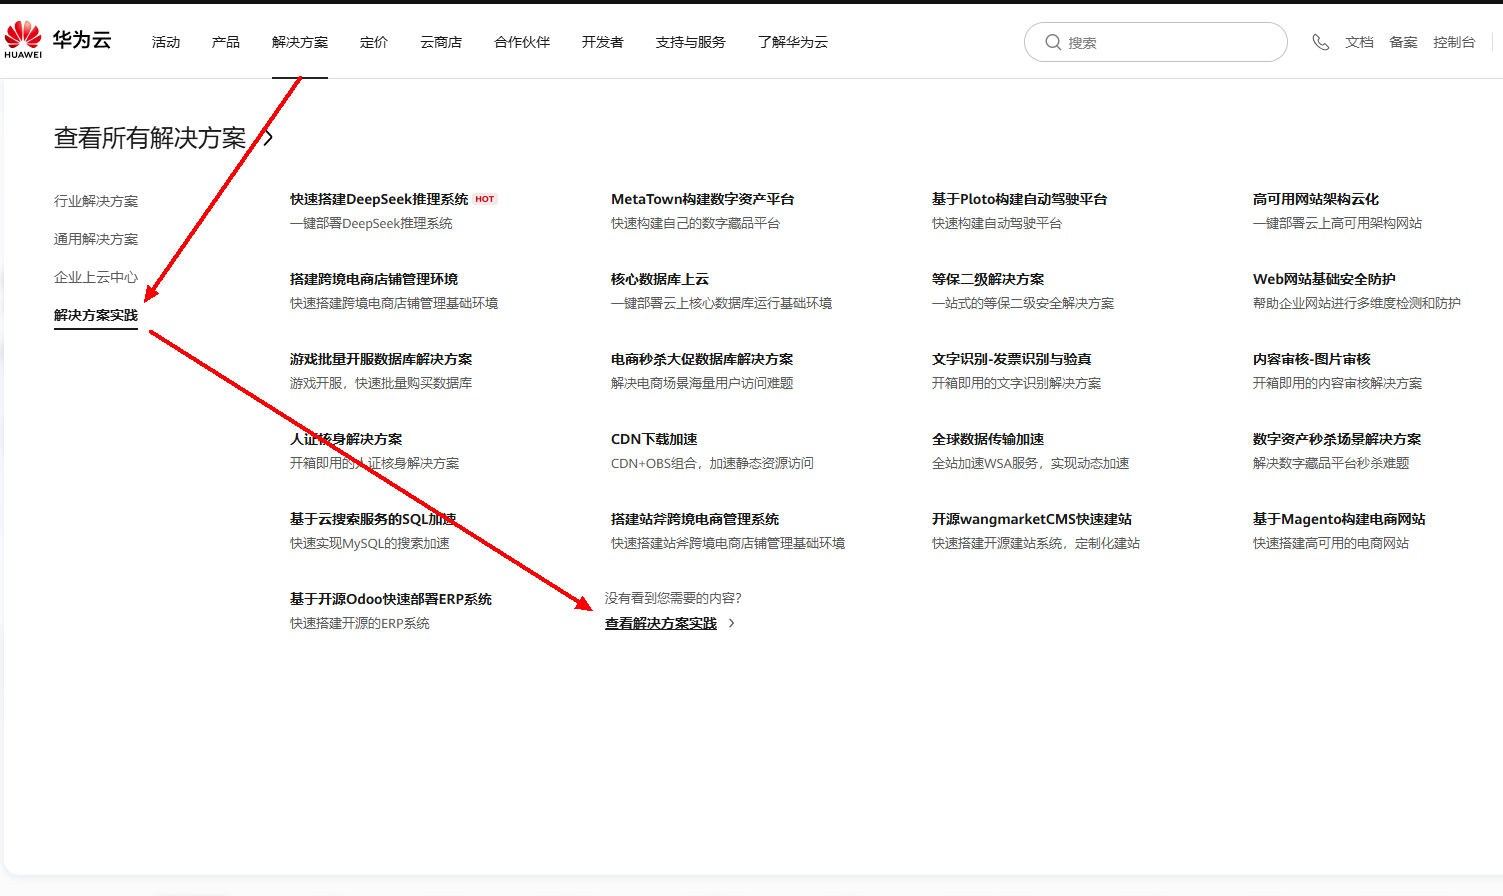This screenshot has height=896, width=1503.
Task: Open the 云商店 menu
Action: click(441, 42)
